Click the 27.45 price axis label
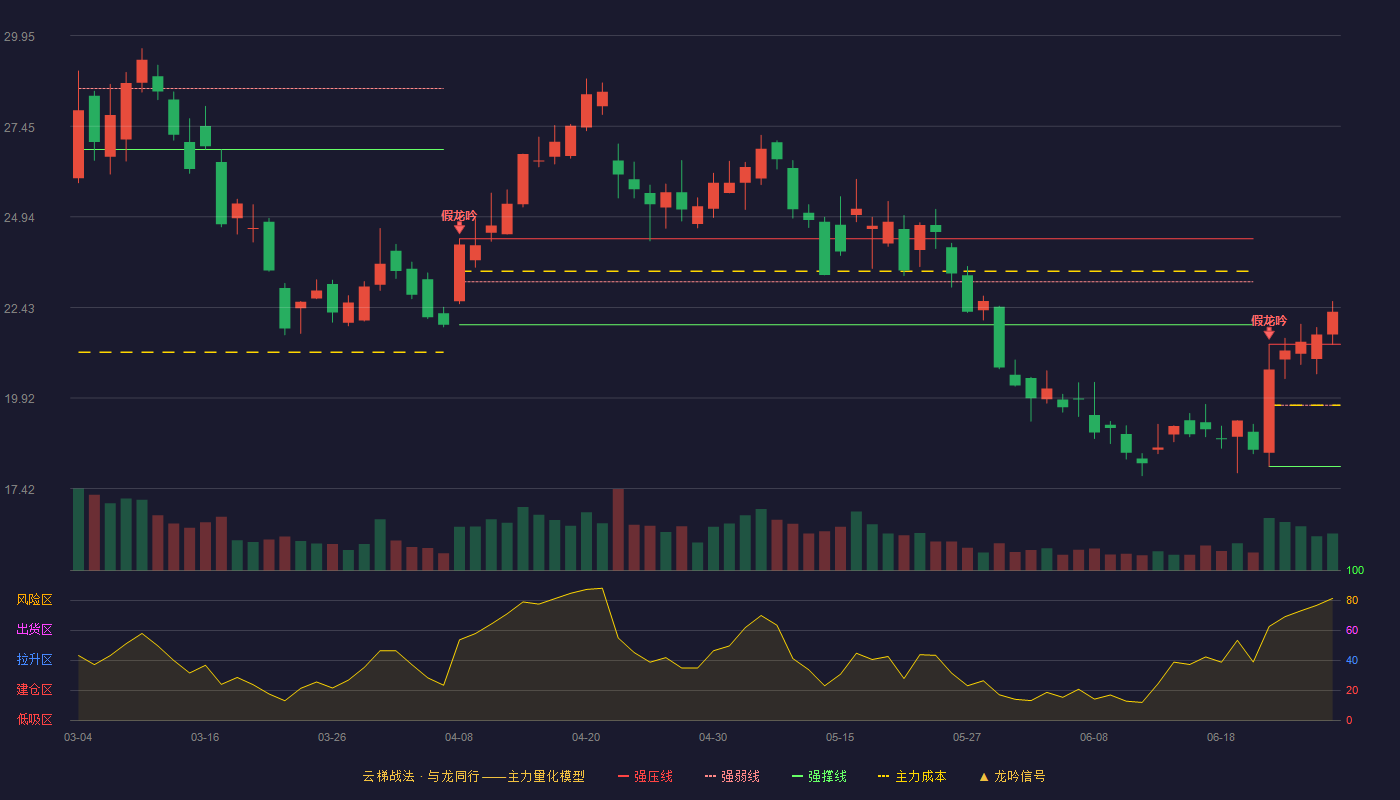The image size is (1400, 800). [19, 128]
